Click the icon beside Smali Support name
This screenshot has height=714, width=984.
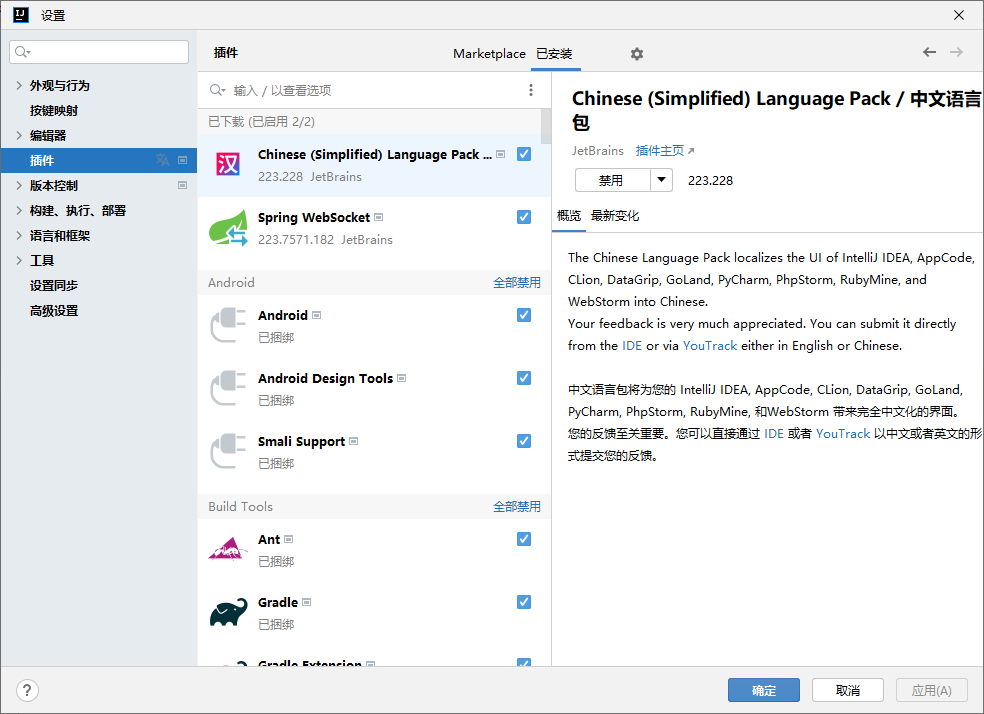pos(353,441)
